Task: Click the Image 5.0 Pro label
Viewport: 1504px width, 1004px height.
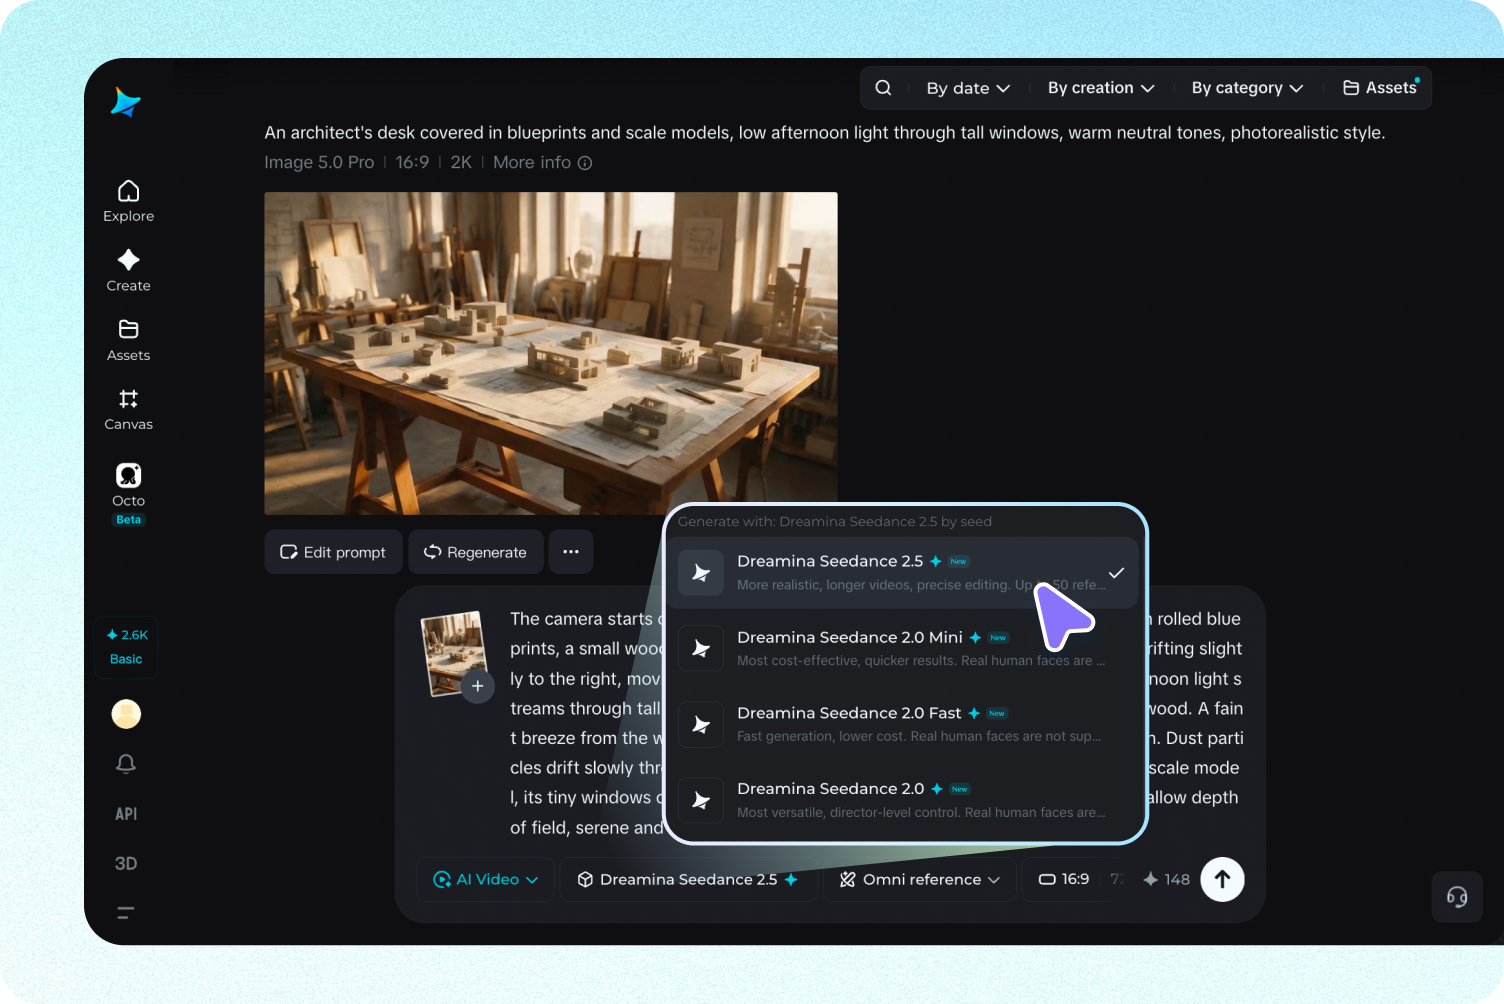Action: tap(319, 162)
